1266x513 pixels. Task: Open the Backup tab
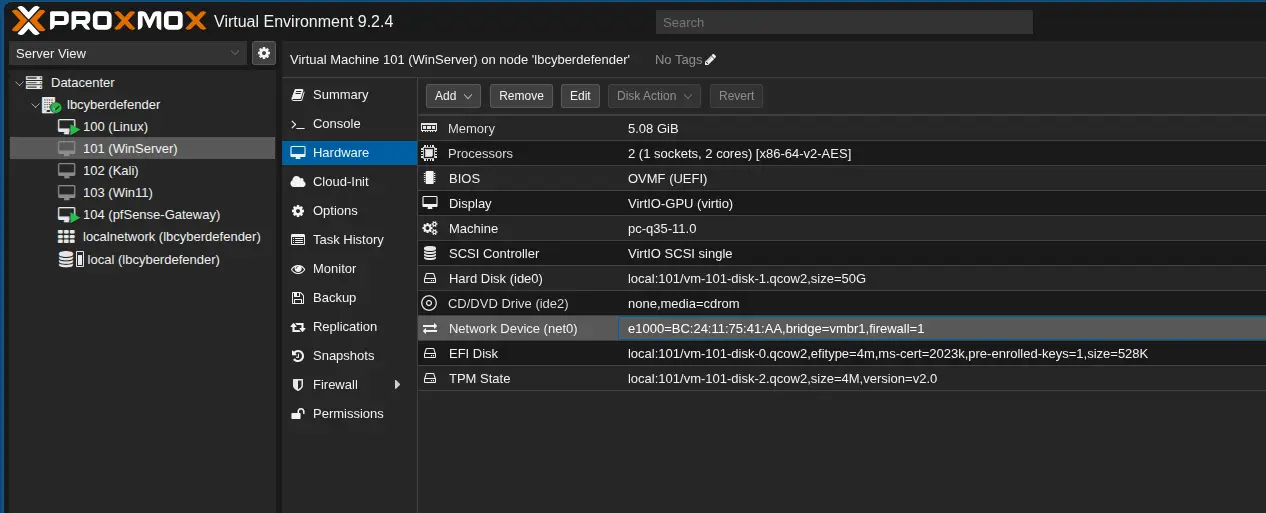pyautogui.click(x=349, y=298)
